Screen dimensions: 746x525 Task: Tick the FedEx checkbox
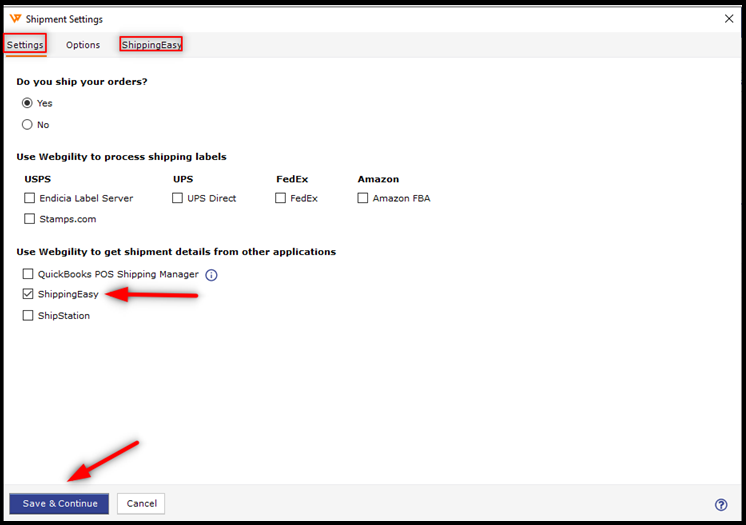[281, 198]
